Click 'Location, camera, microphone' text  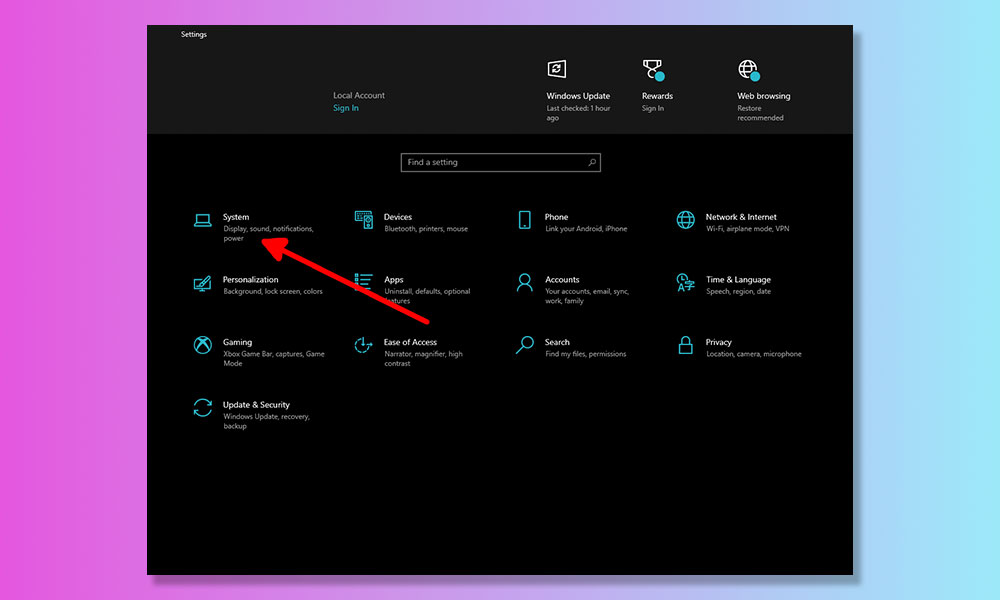click(x=754, y=354)
